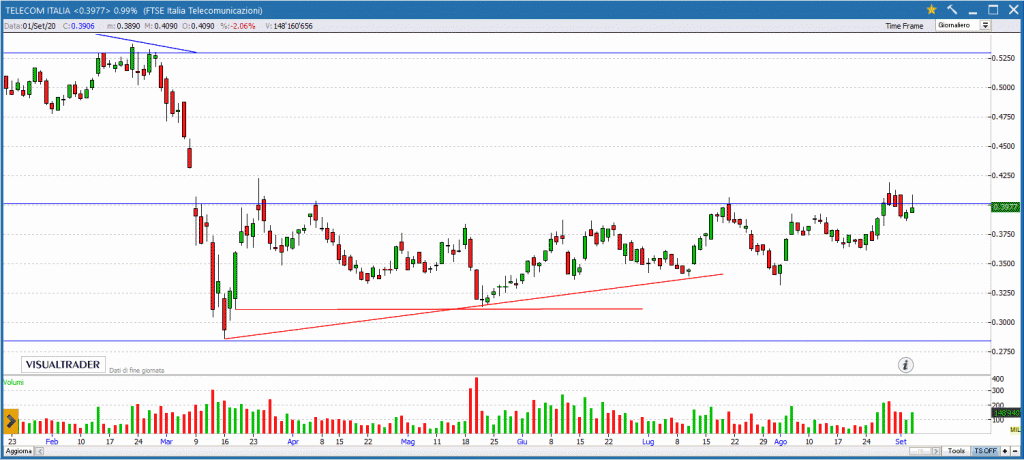Expand side panel with orange chevron button

coord(11,421)
